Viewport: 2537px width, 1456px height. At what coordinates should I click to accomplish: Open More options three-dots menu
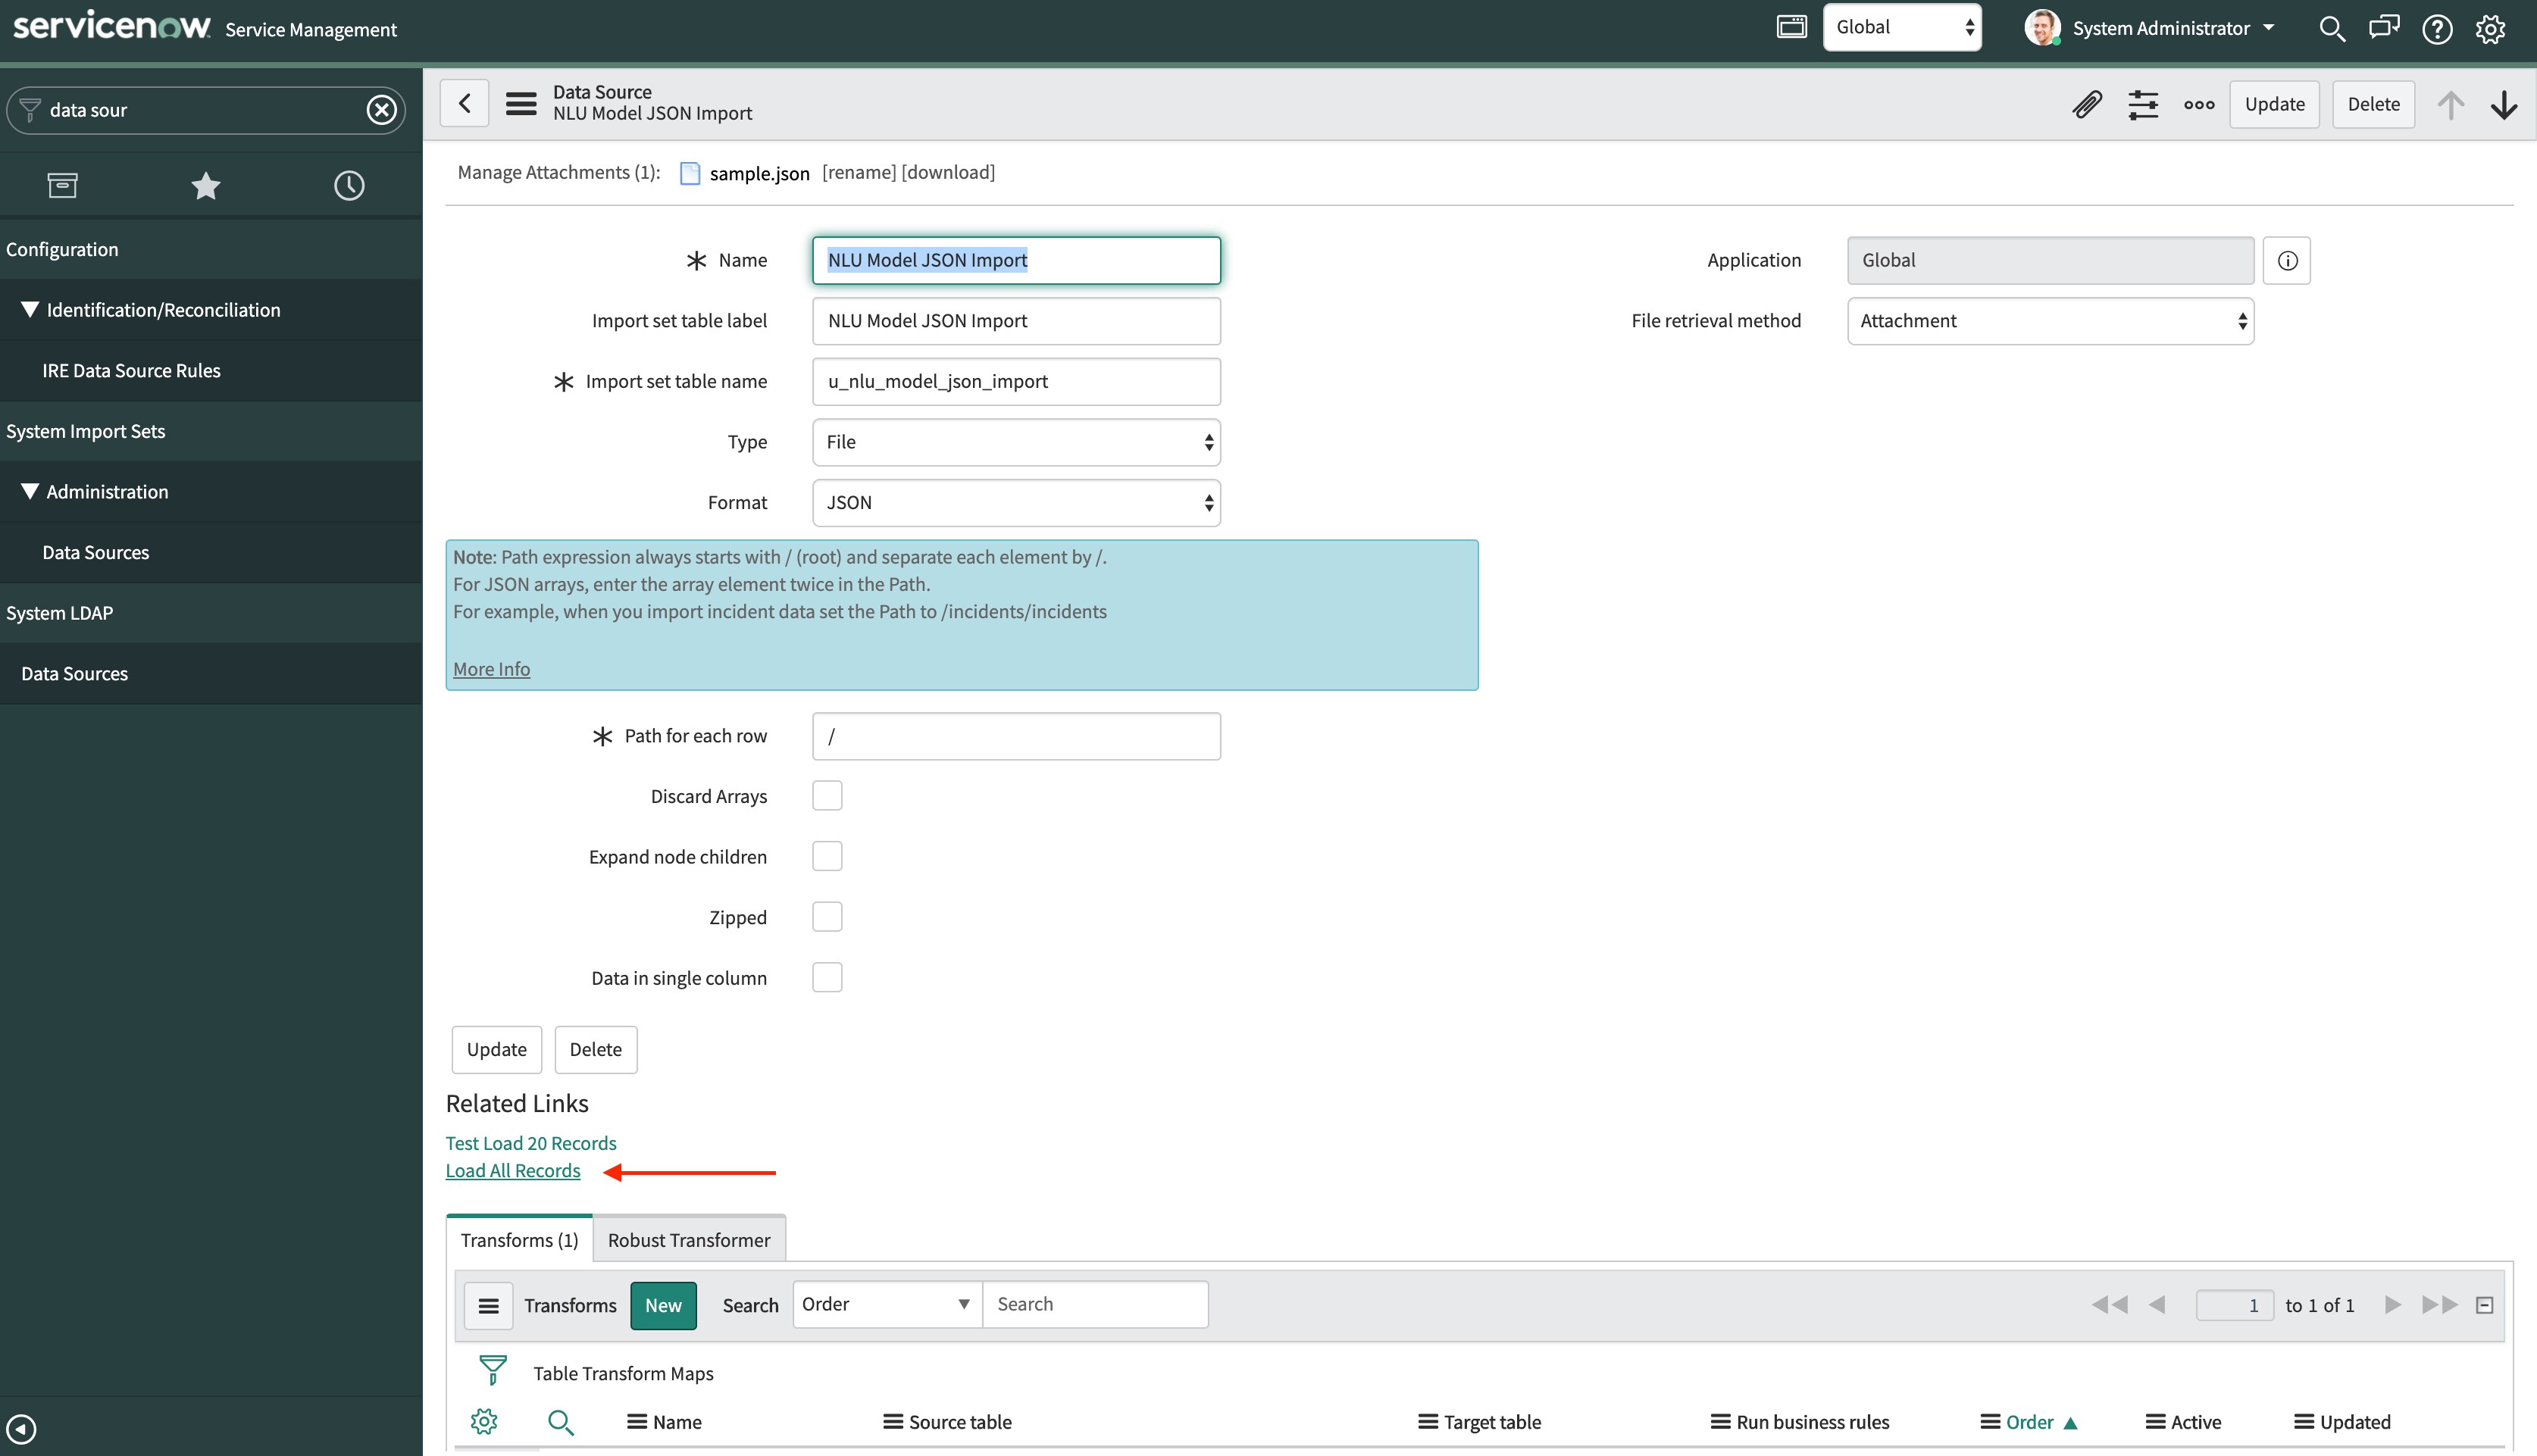2199,104
